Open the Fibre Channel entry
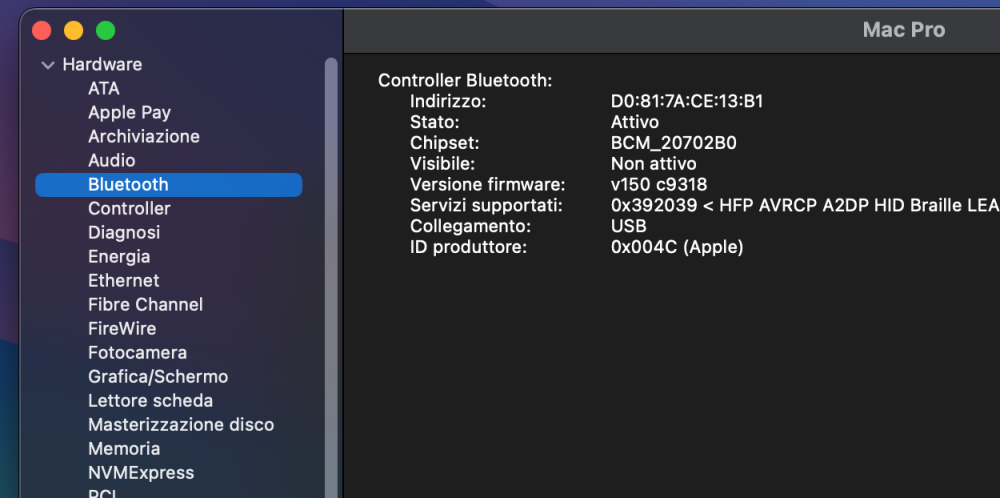 (x=145, y=304)
